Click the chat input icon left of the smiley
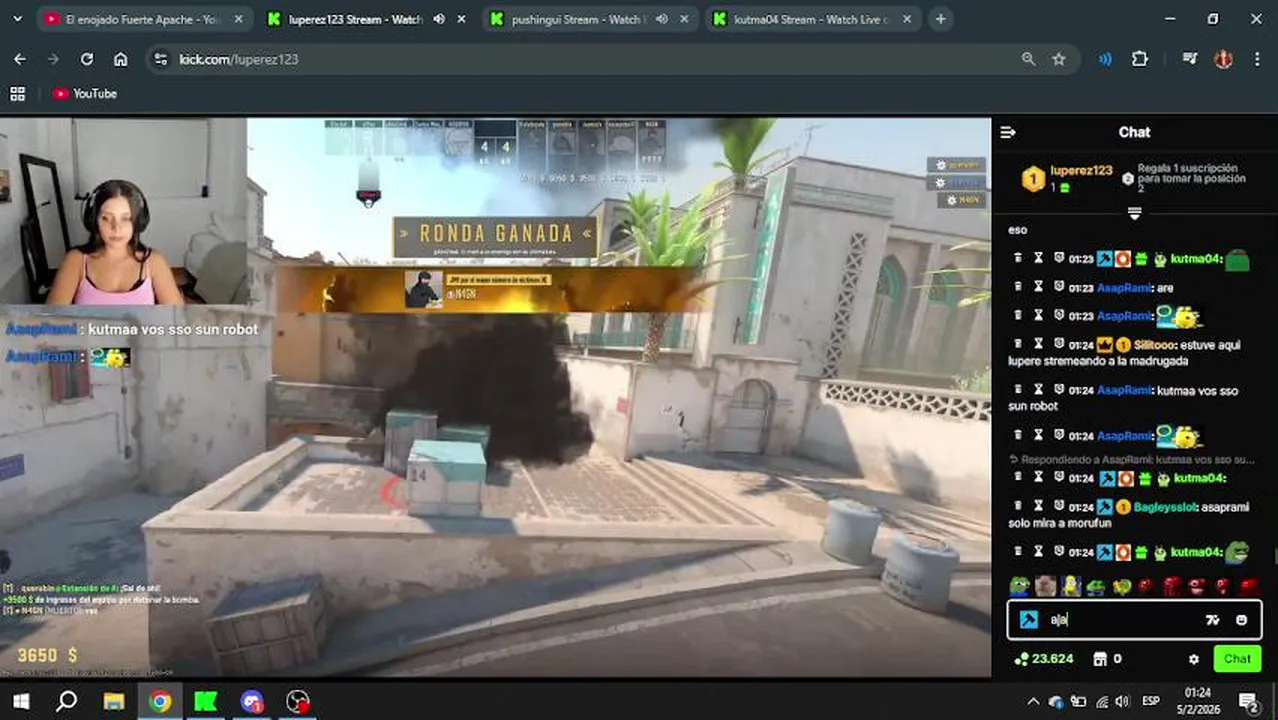 pos(1213,620)
